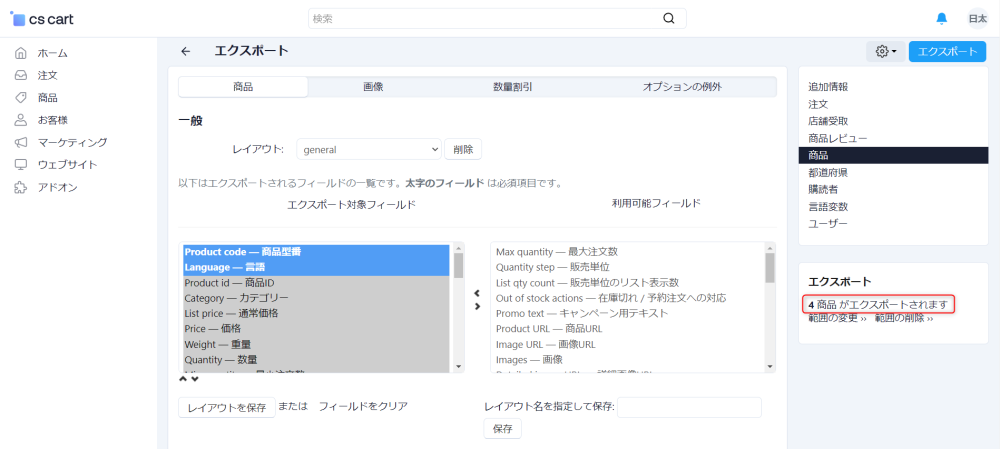Move field to available list with right arrow
The width and height of the screenshot is (1000, 449).
[477, 306]
